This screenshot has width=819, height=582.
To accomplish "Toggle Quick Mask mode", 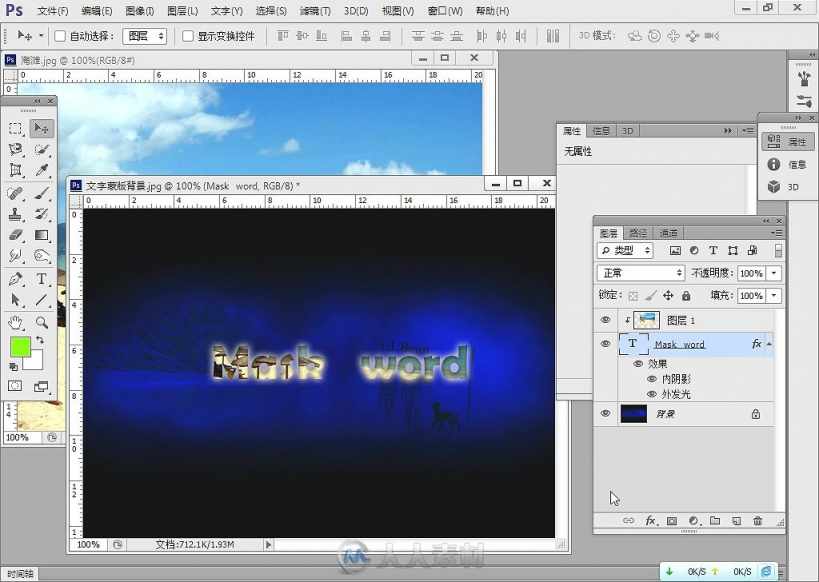I will [x=15, y=386].
